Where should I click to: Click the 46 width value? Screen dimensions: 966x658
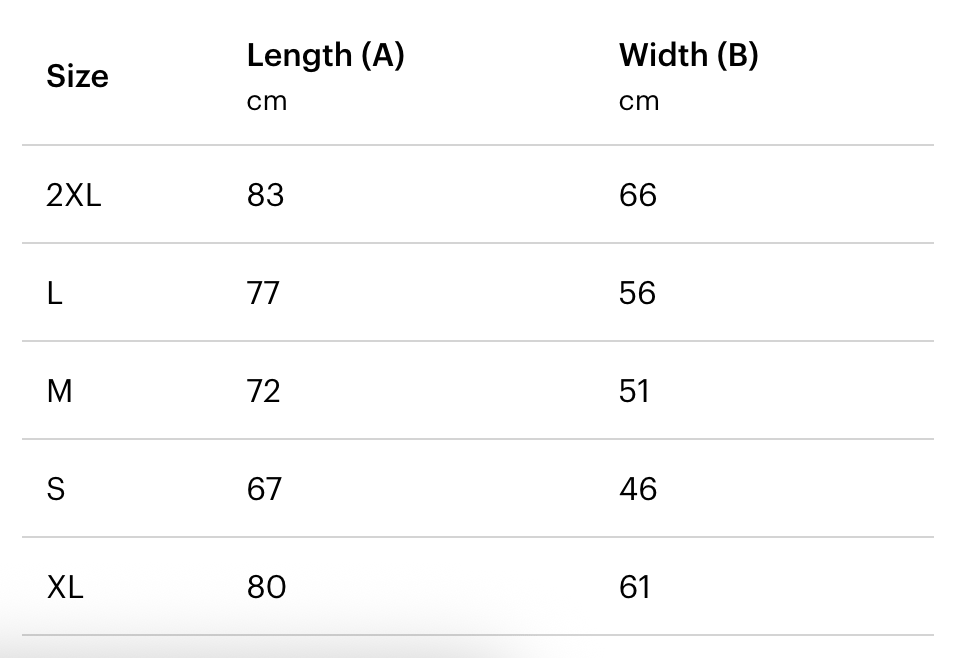pos(638,489)
